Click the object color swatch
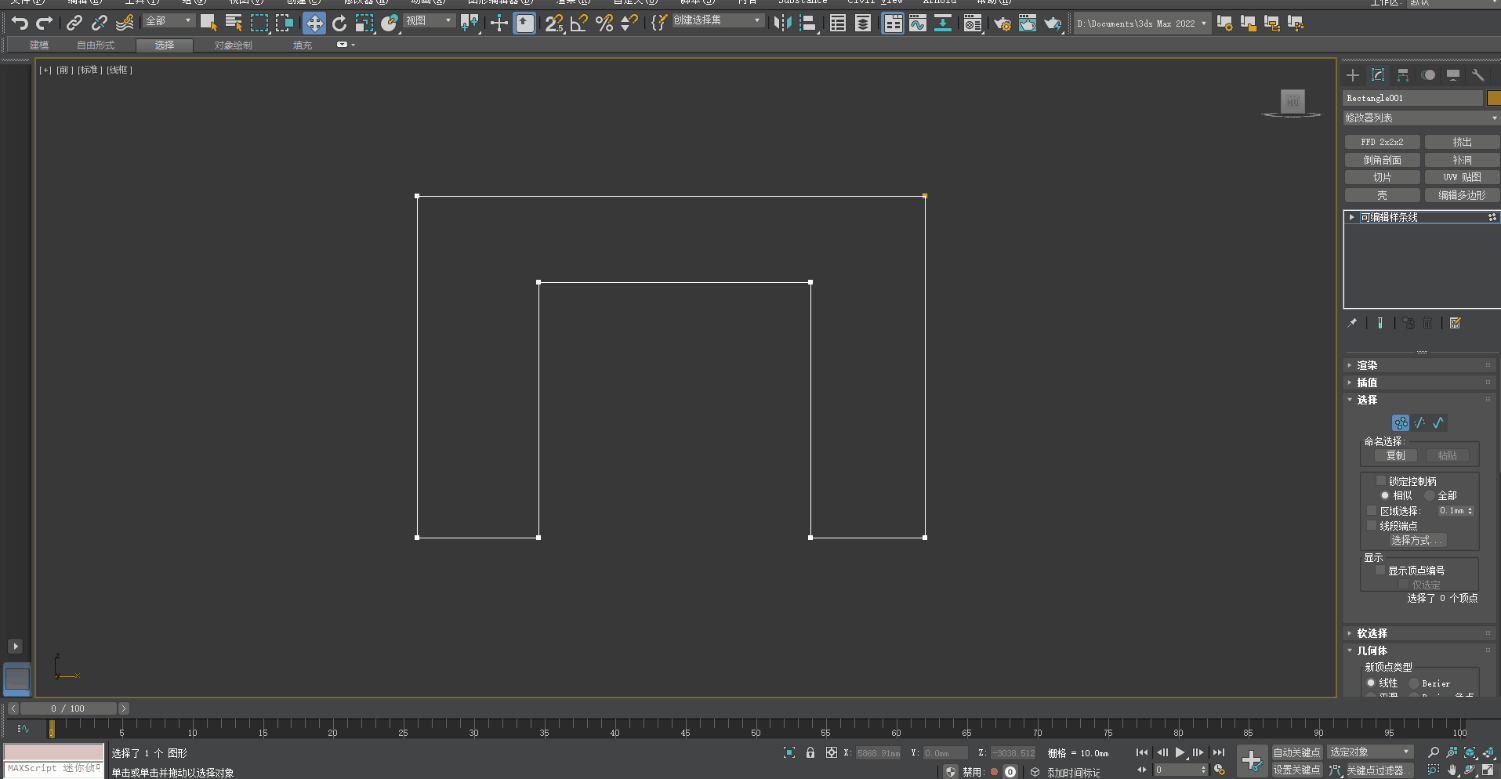This screenshot has height=779, width=1501. 1494,98
